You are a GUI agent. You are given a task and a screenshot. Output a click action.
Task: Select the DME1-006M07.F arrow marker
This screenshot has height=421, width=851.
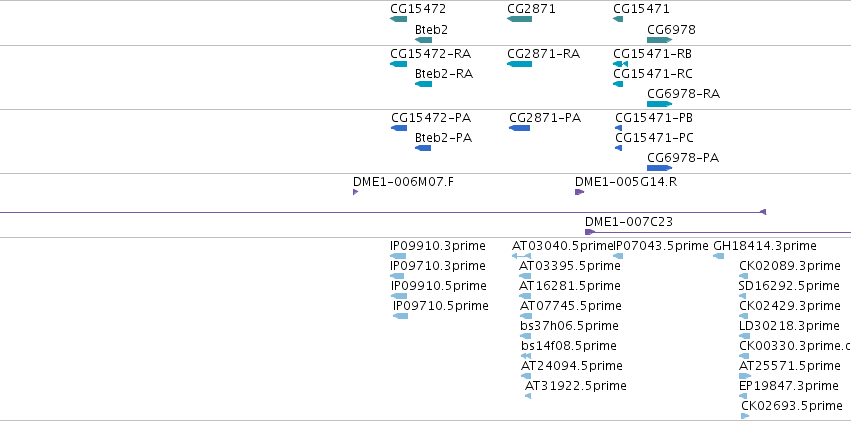355,192
